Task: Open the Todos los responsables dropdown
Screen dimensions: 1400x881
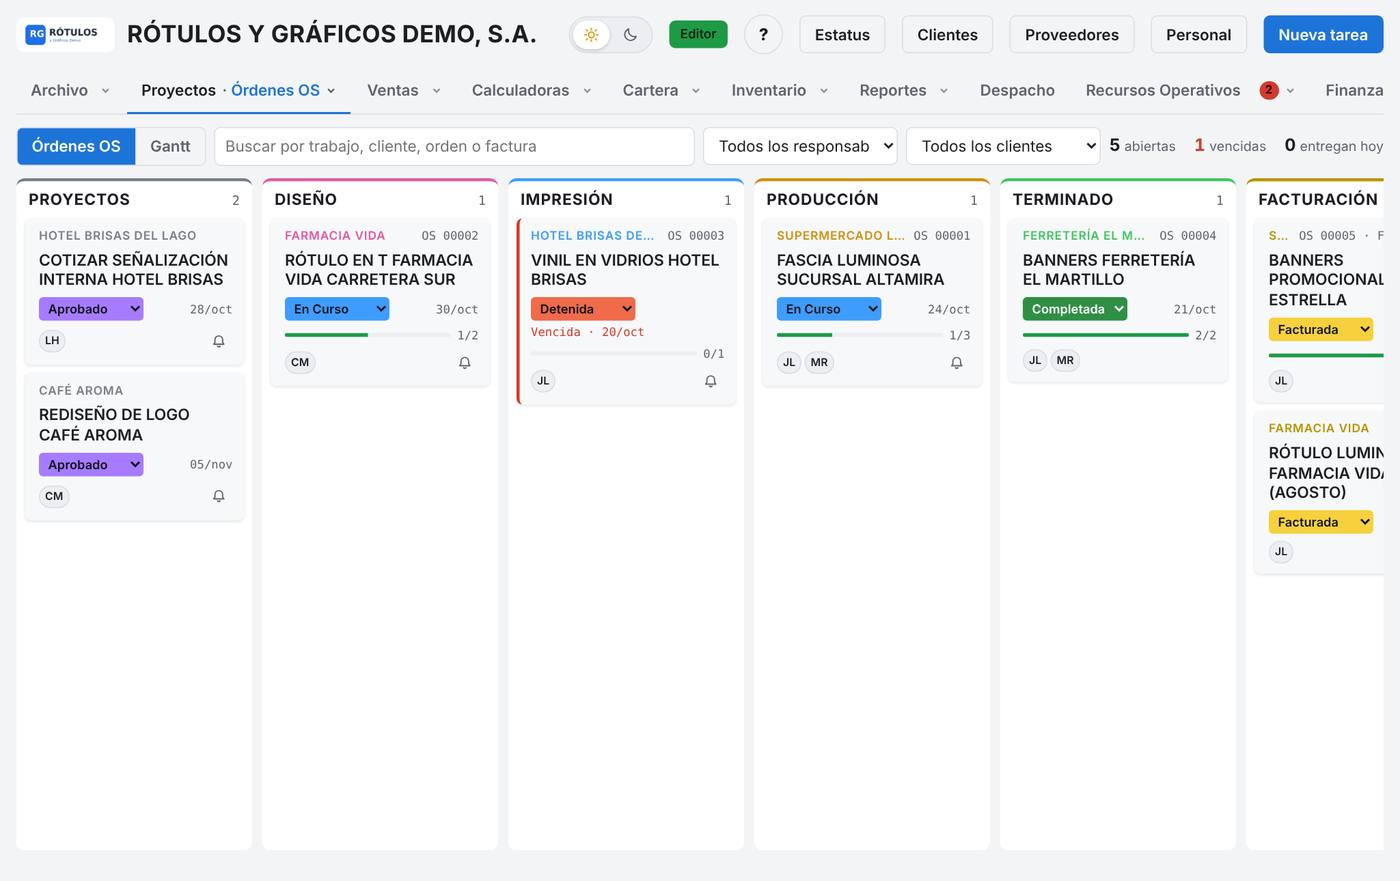Action: [802, 146]
